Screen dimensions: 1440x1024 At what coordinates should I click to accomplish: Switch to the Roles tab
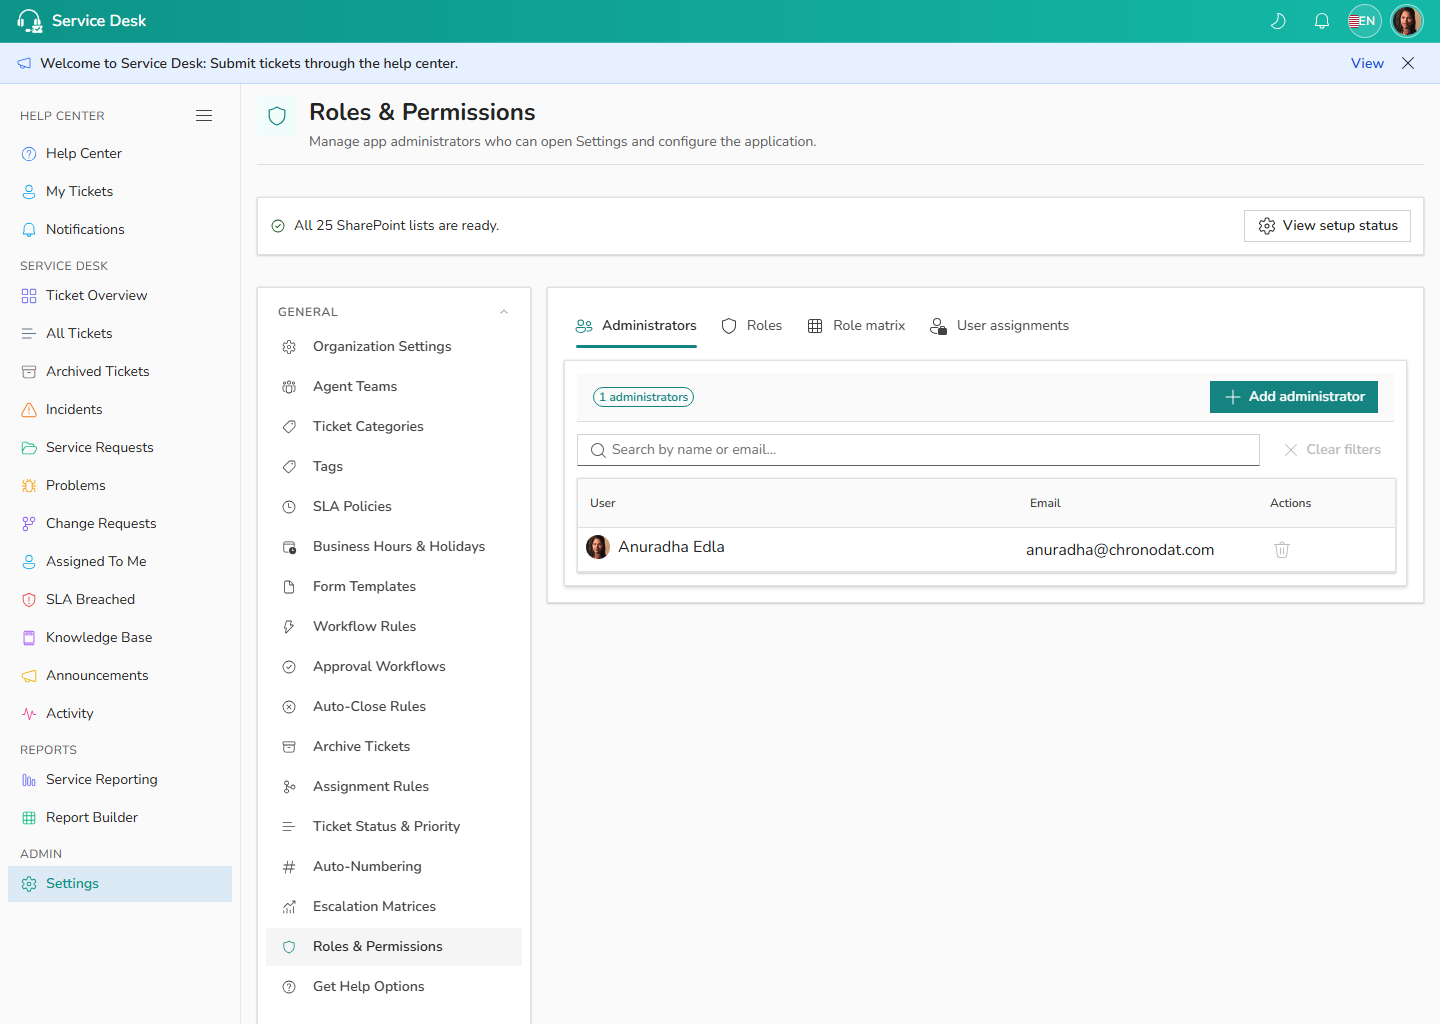pyautogui.click(x=752, y=326)
